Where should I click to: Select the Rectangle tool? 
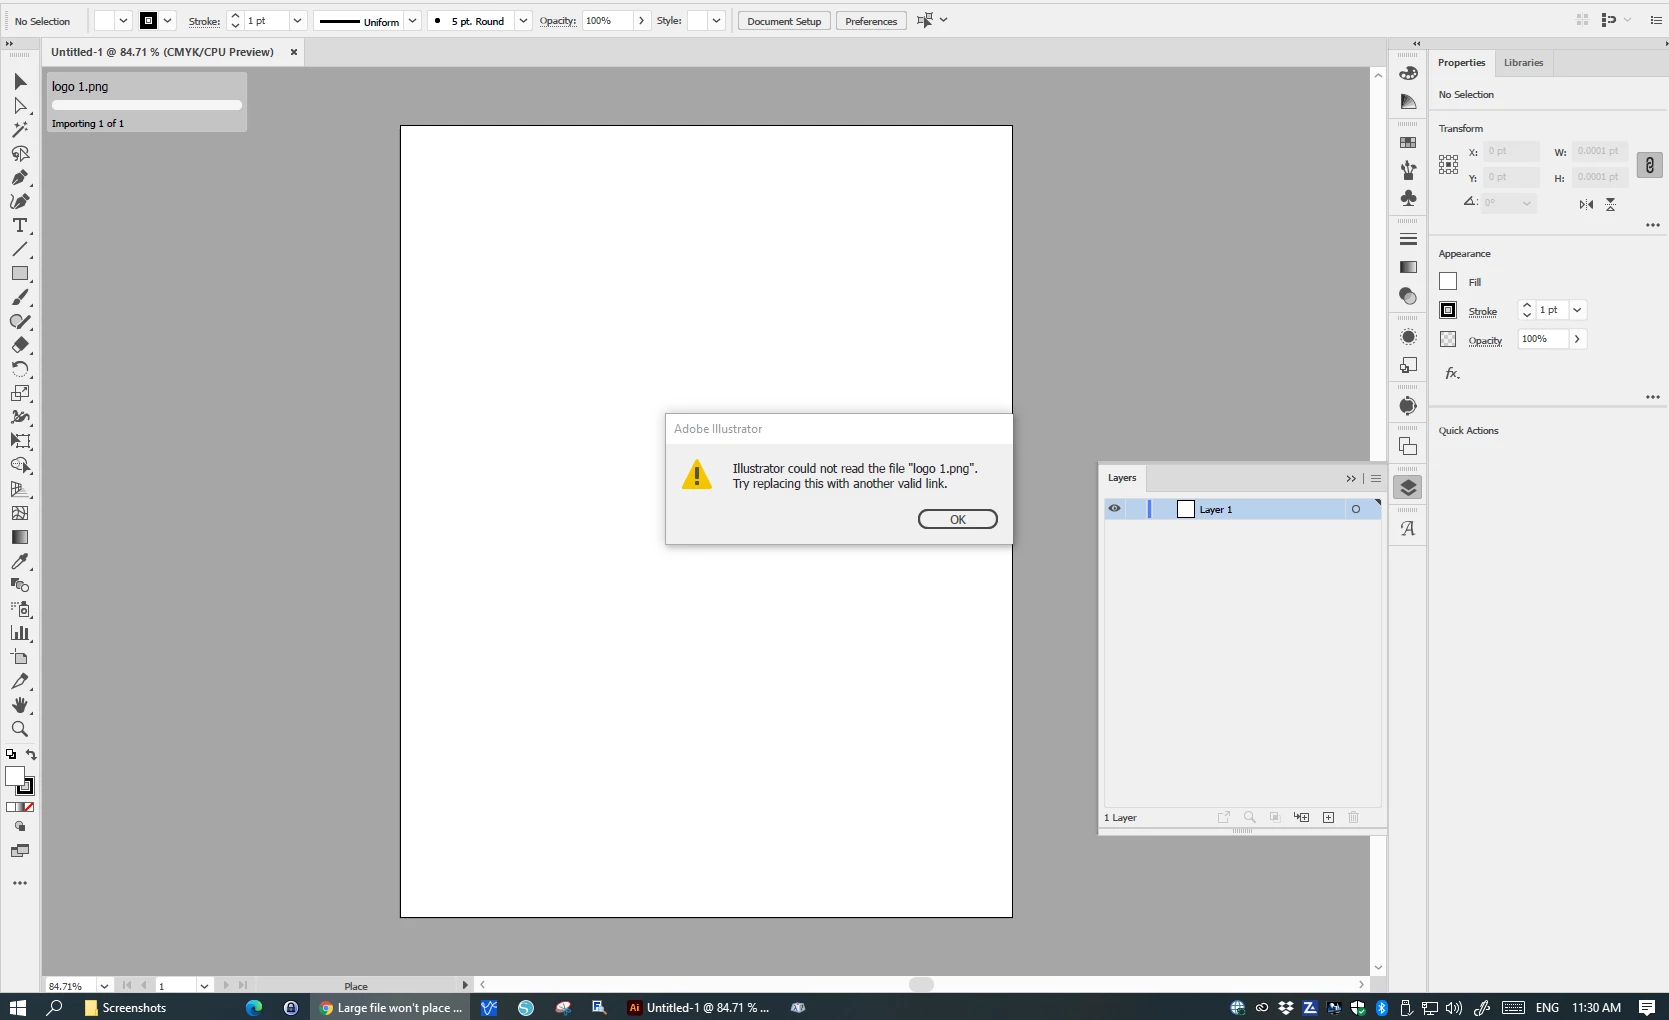(20, 274)
